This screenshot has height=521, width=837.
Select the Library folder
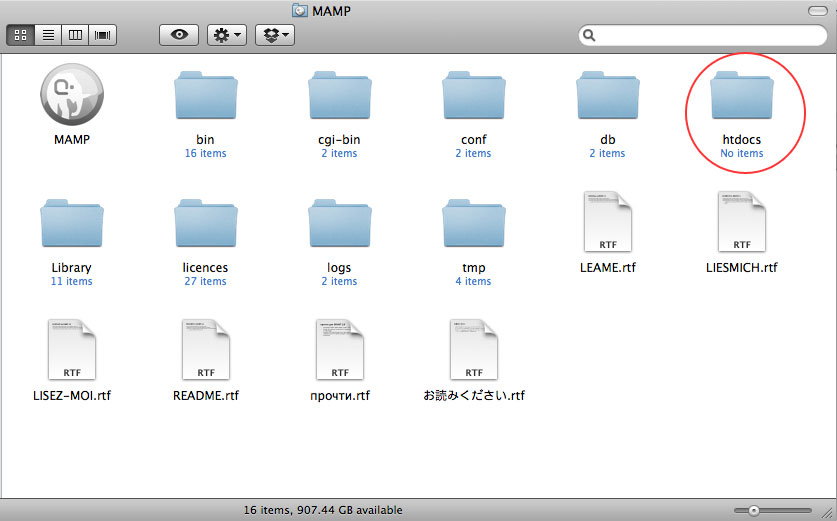tap(71, 225)
